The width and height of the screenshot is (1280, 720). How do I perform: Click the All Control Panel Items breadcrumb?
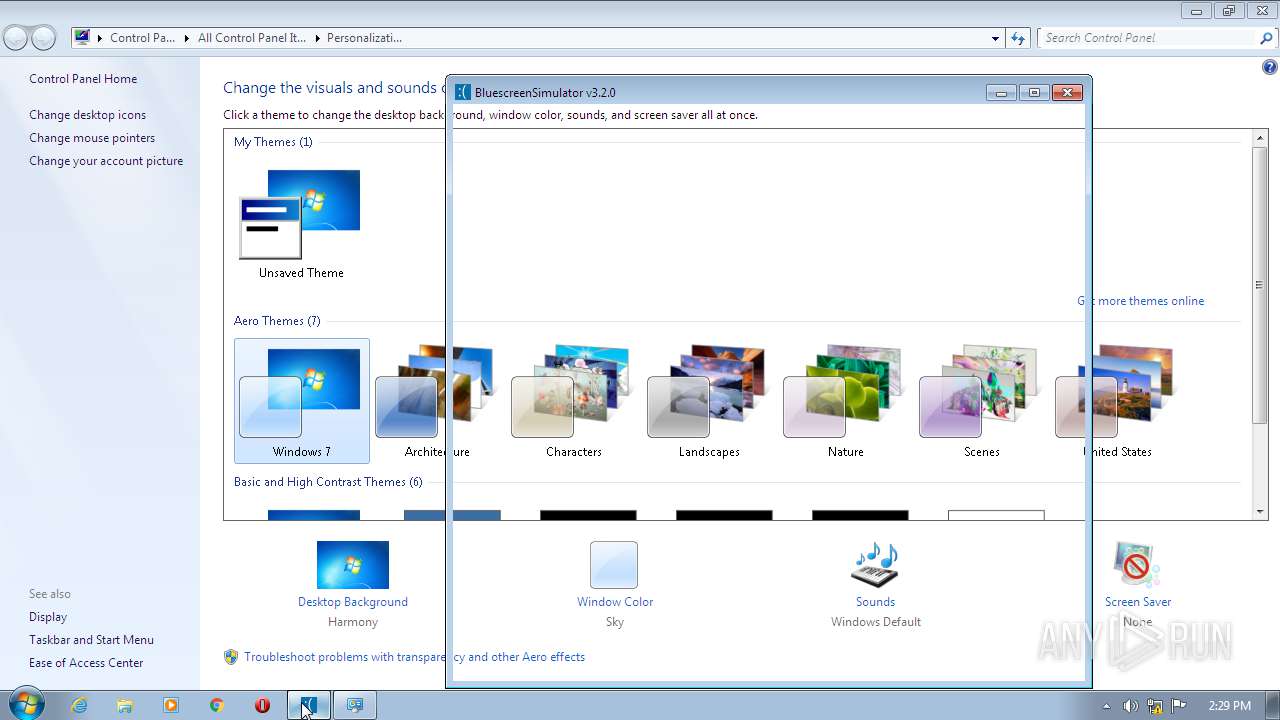[250, 38]
